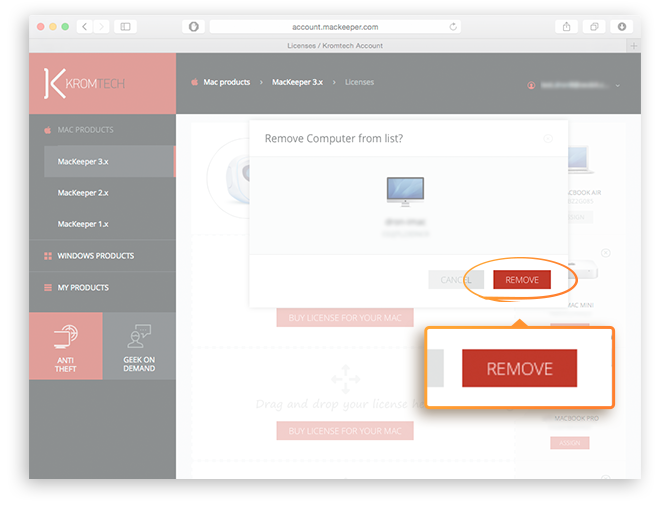Viewport: 664px width, 514px height.
Task: Open the privacy shield extension icon
Action: coord(194,27)
